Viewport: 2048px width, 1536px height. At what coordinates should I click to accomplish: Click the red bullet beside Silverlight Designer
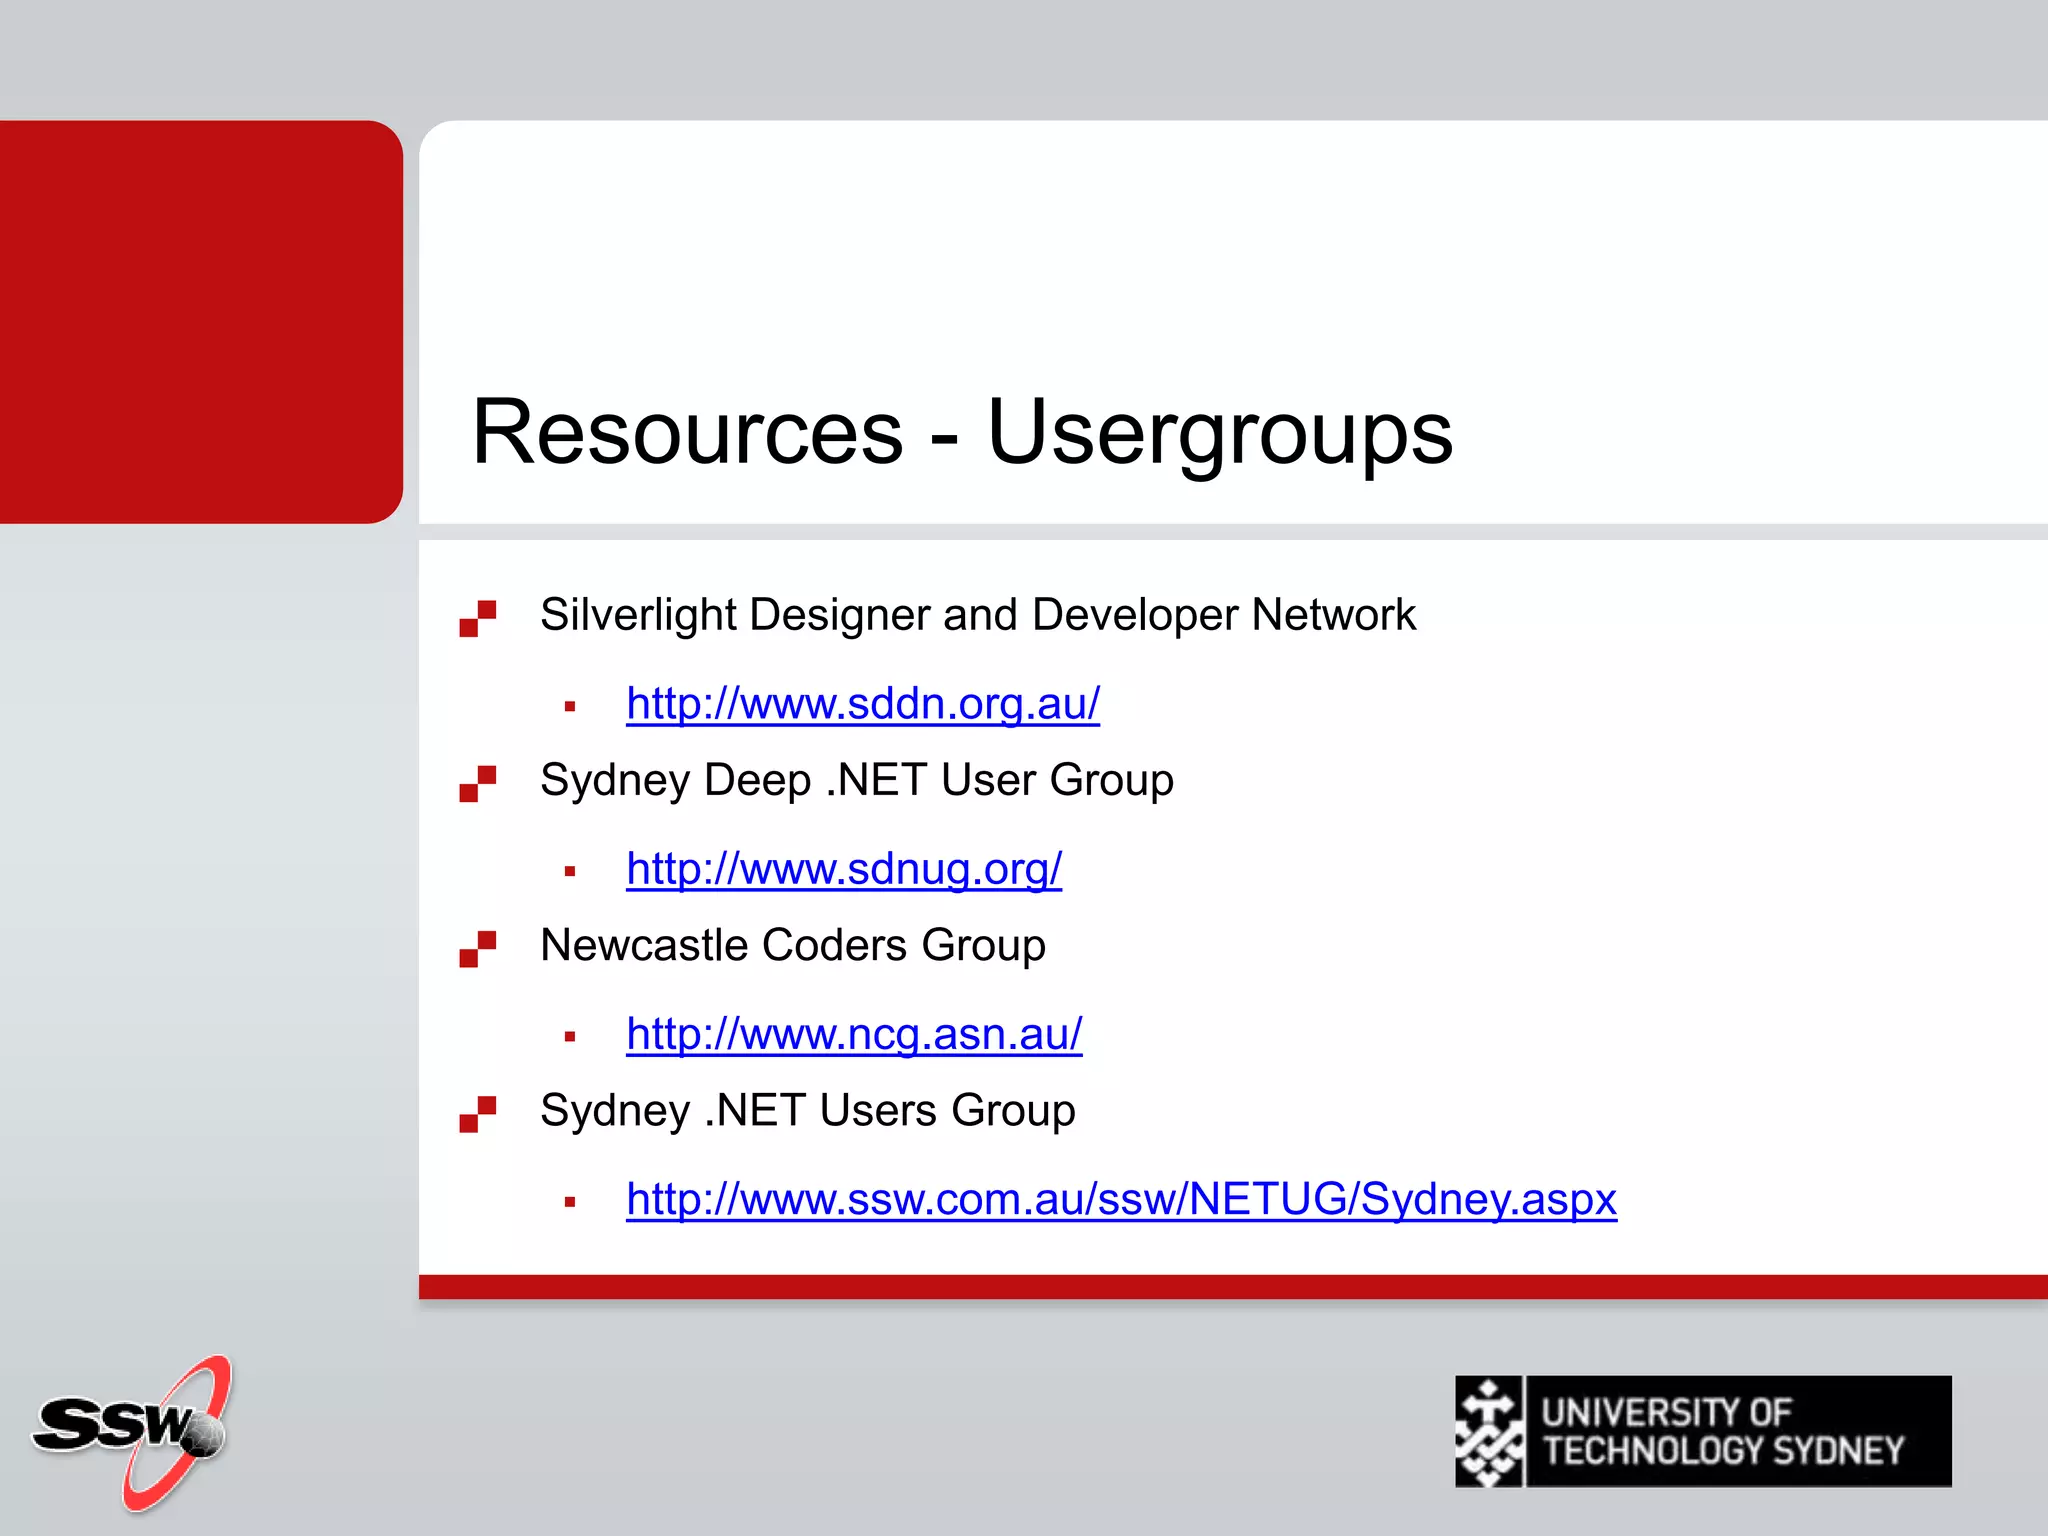pos(477,618)
